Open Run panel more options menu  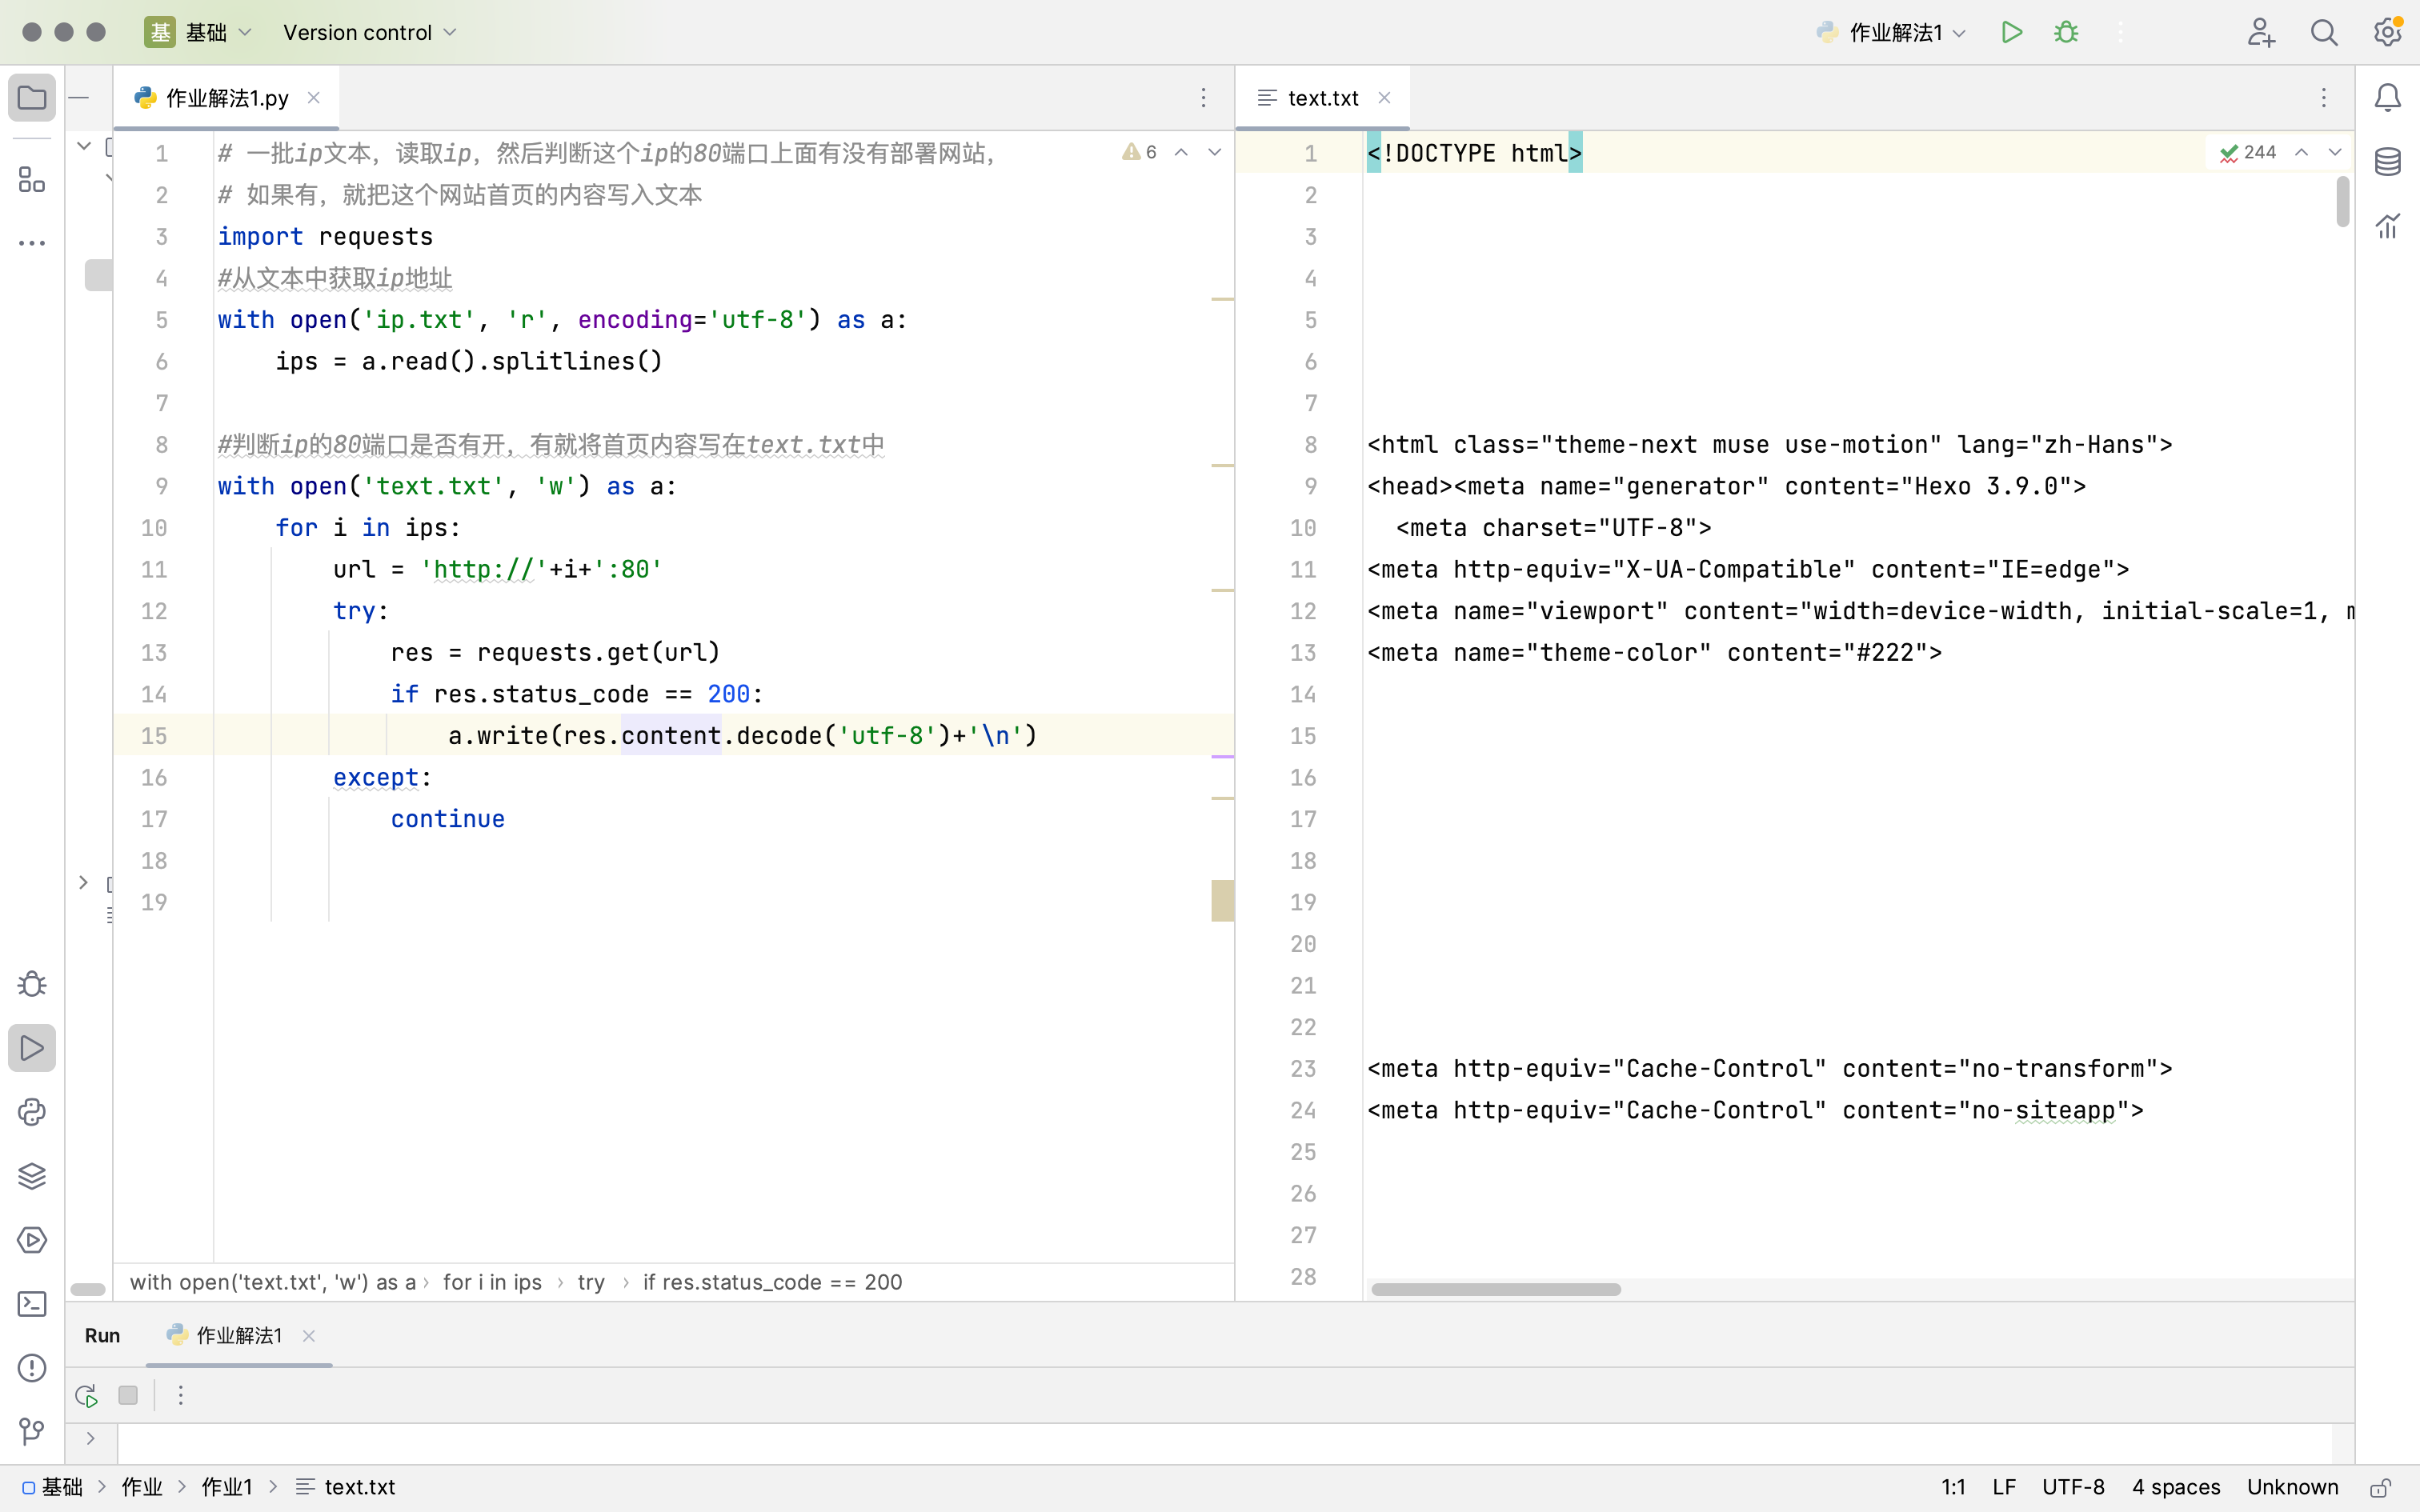181,1395
